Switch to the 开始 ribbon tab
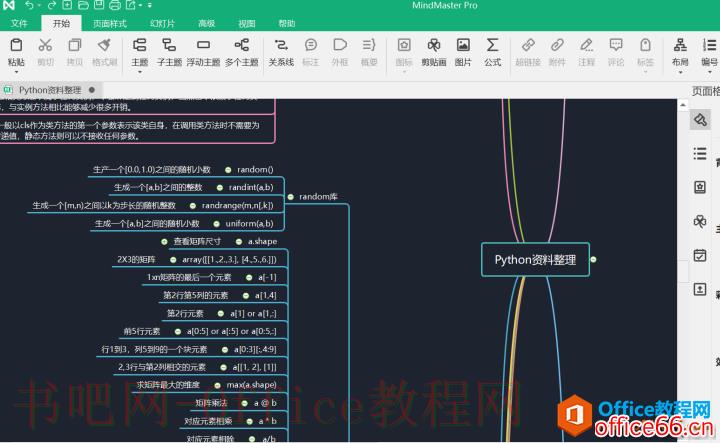Image resolution: width=720 pixels, height=443 pixels. point(61,23)
